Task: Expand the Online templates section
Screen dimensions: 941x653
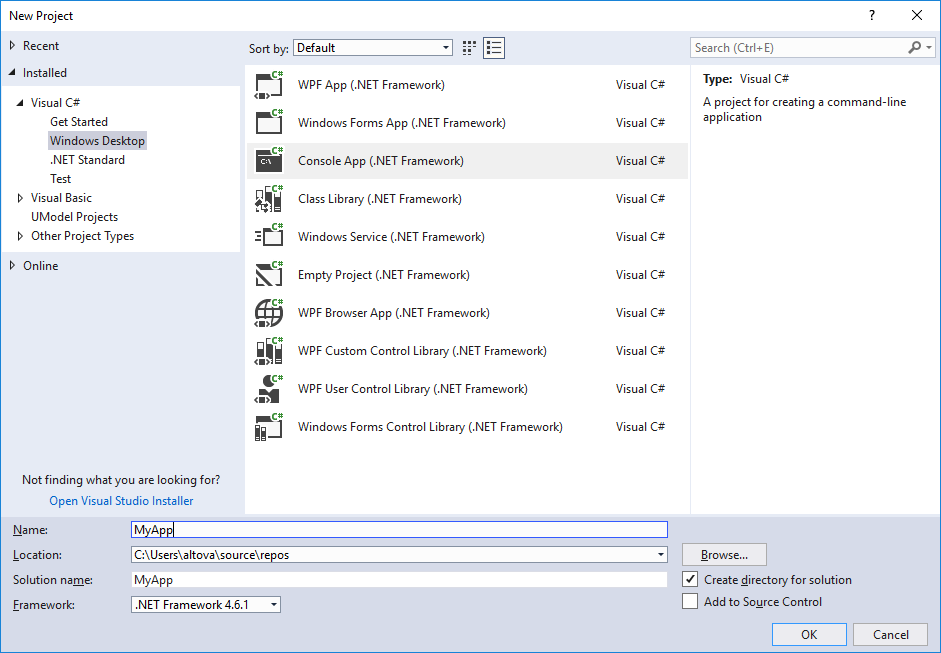Action: click(13, 266)
